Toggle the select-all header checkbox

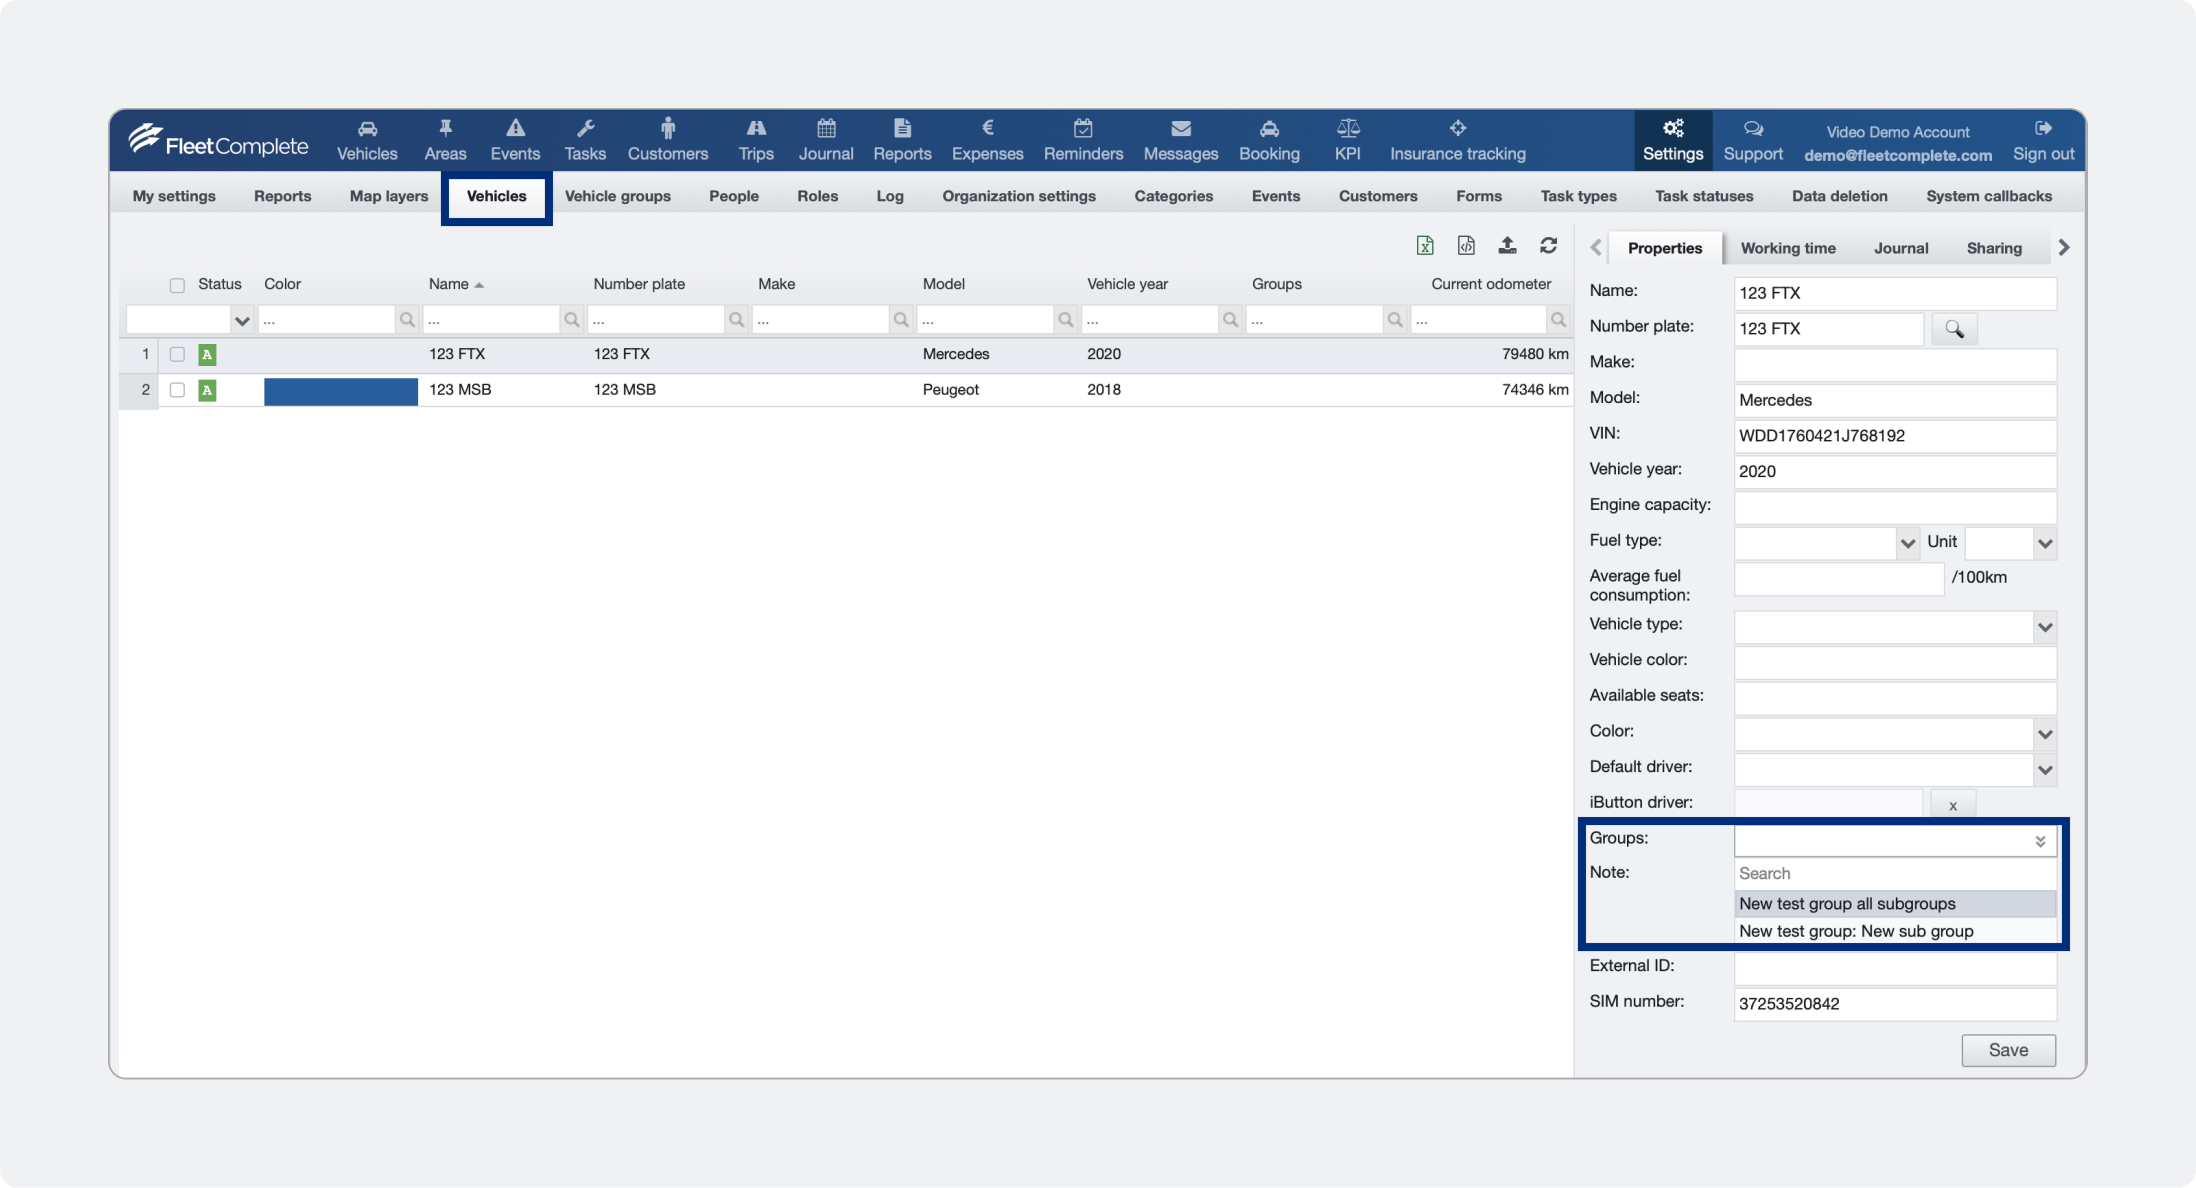coord(177,285)
